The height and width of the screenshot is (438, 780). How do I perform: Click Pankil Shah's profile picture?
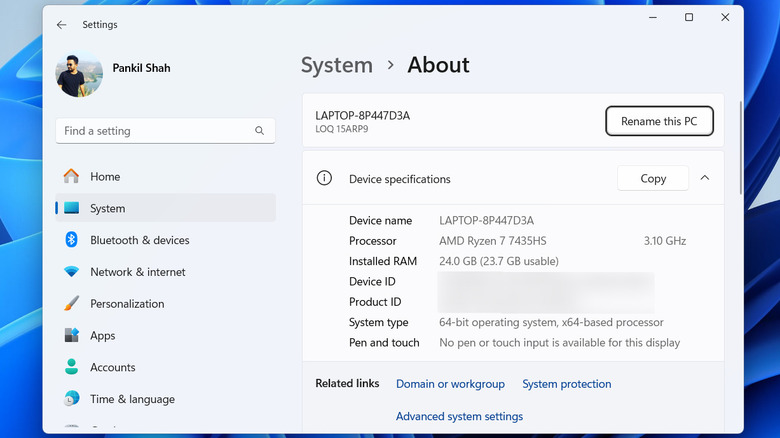click(x=79, y=74)
